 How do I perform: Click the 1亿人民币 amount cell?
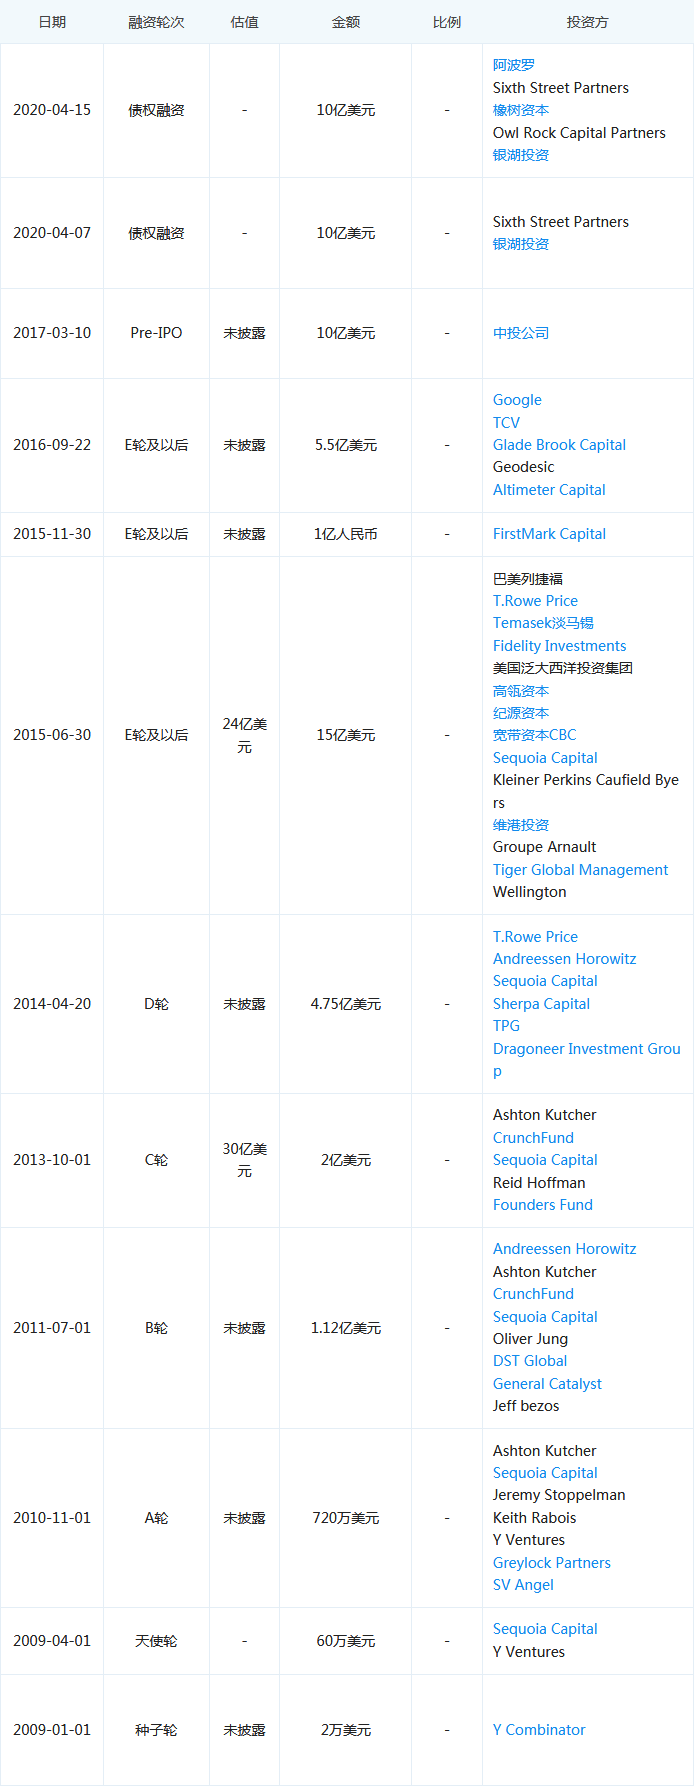(346, 534)
